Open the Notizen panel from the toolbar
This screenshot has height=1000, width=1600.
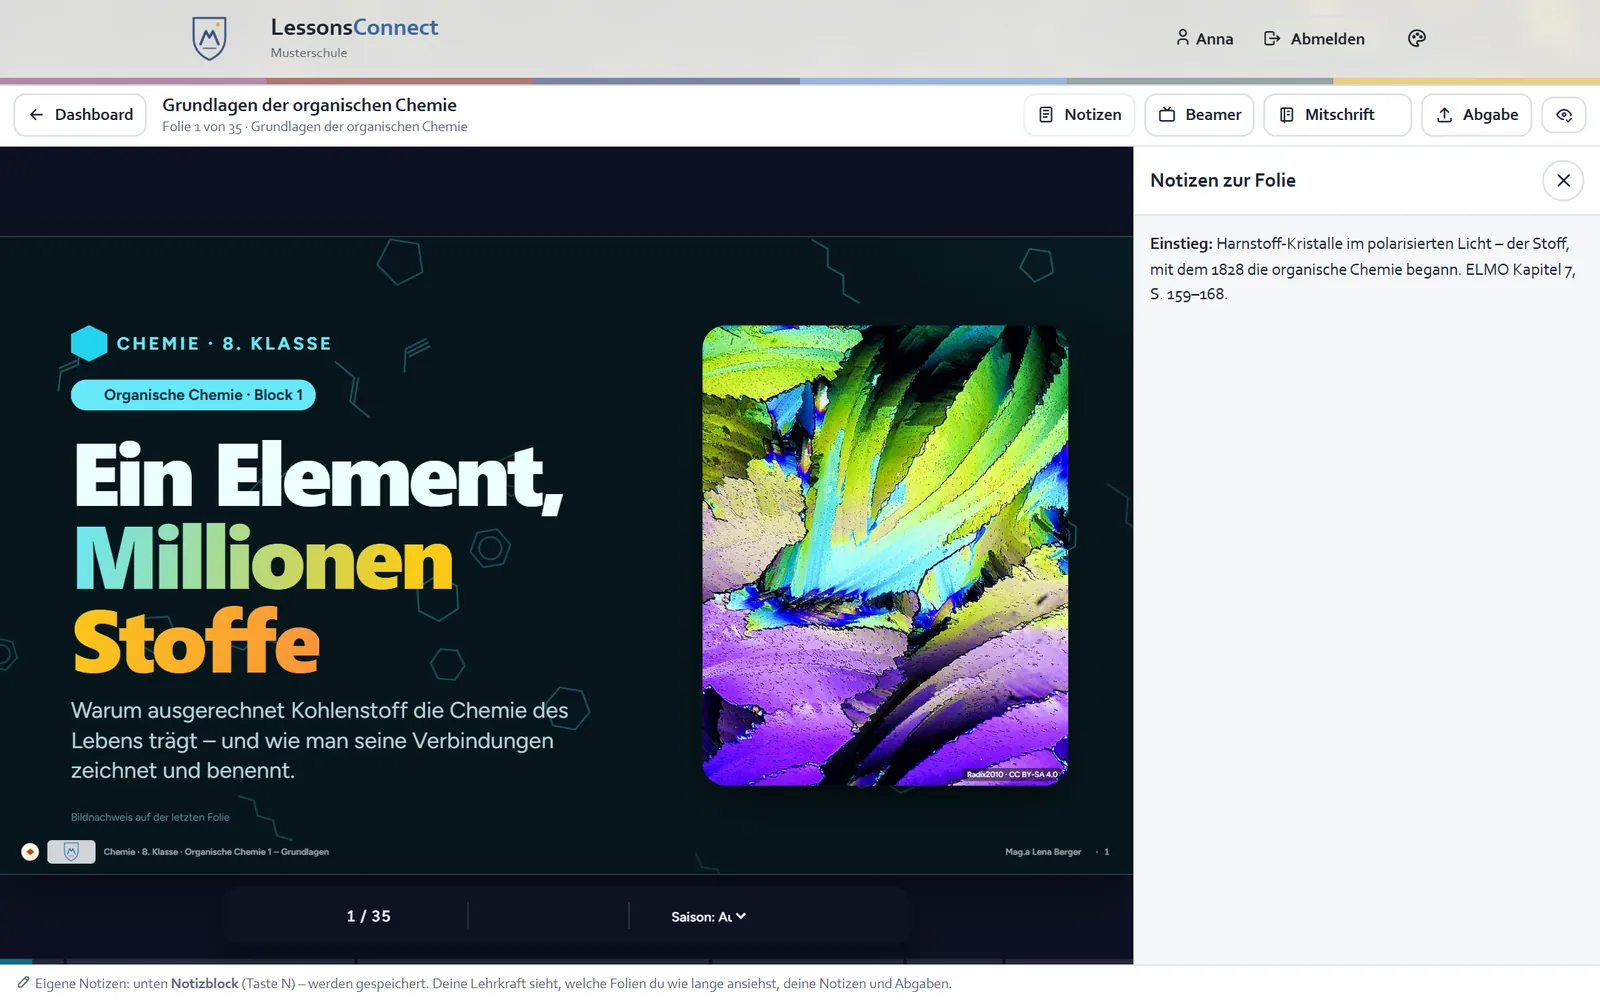pyautogui.click(x=1079, y=115)
